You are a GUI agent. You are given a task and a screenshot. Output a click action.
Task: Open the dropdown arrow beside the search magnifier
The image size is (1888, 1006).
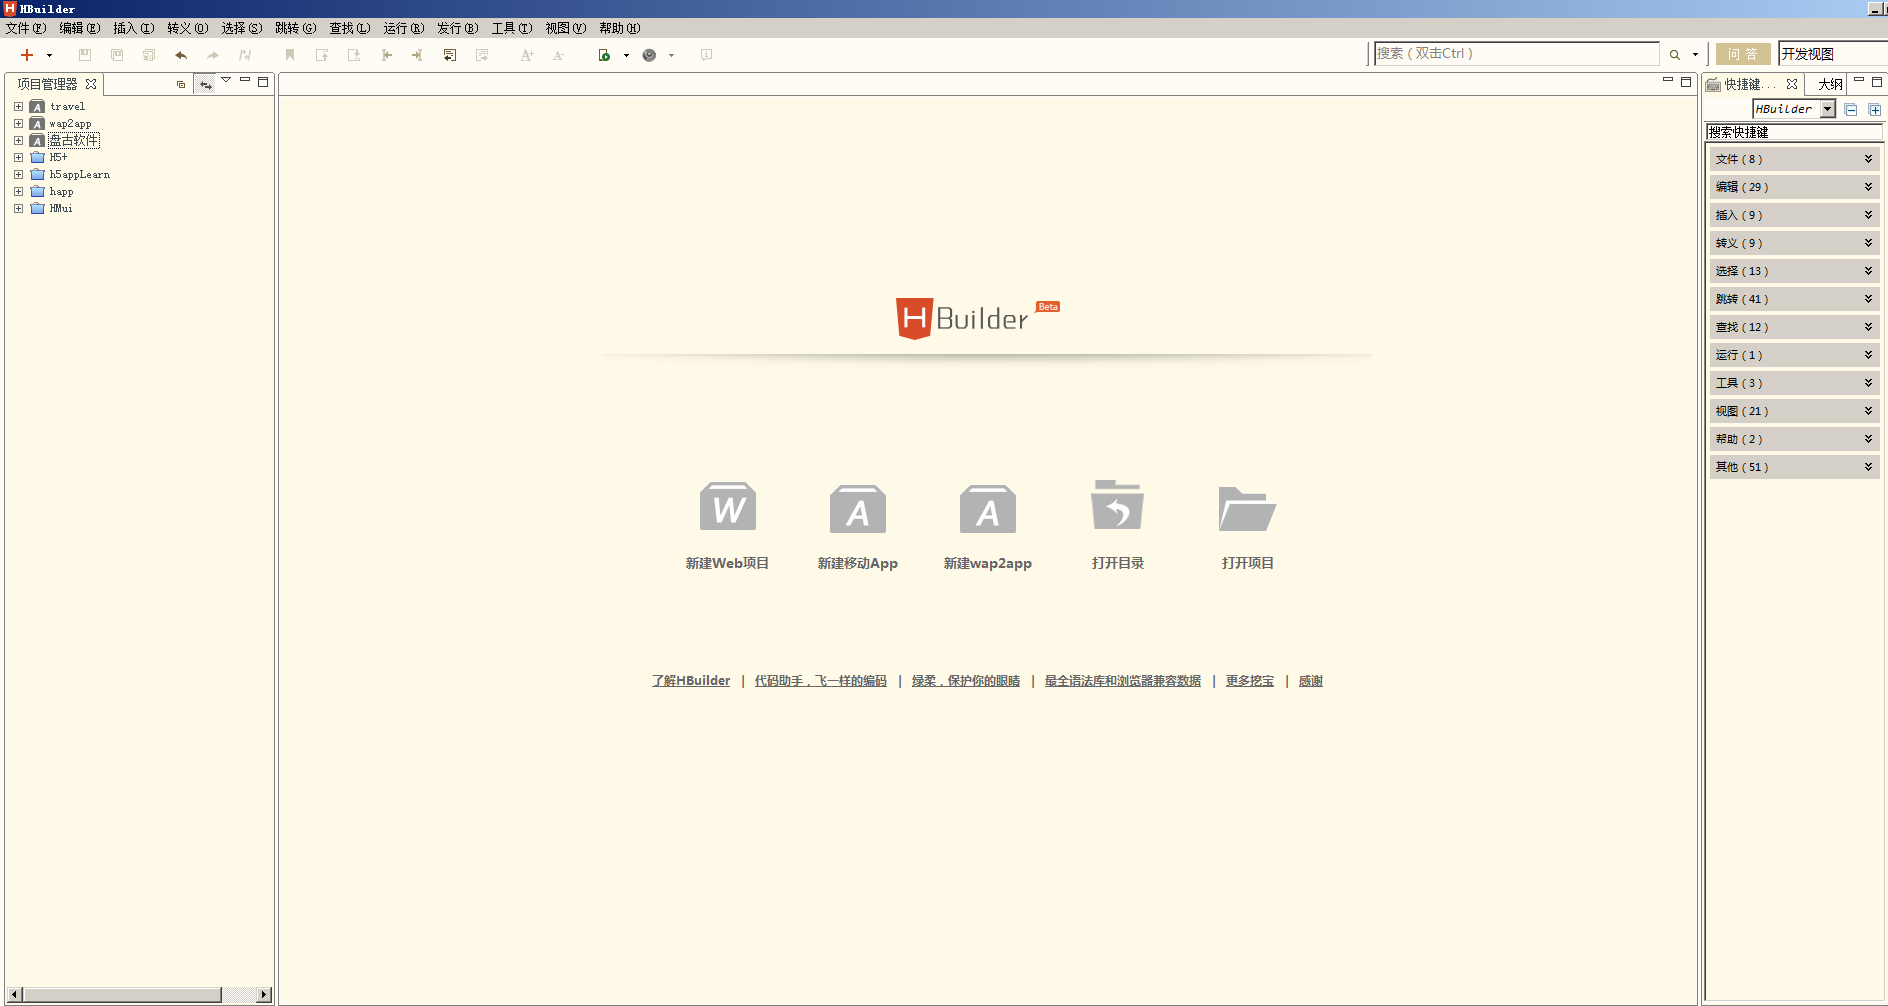pos(1695,55)
